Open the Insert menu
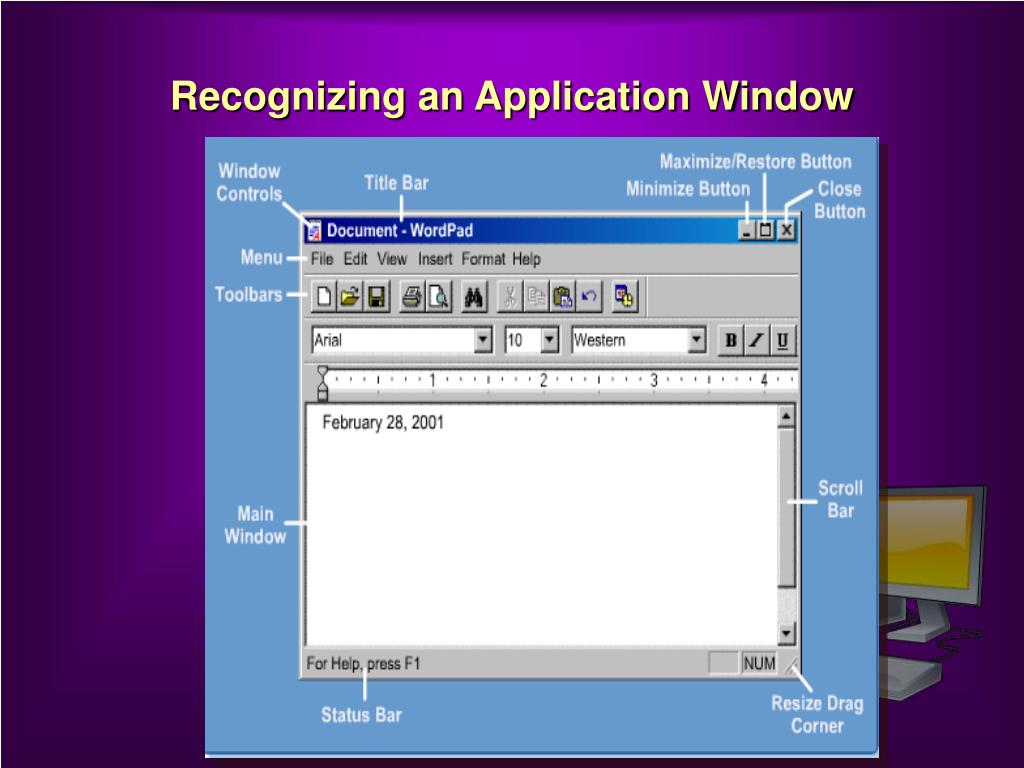The image size is (1024, 768). [x=435, y=259]
